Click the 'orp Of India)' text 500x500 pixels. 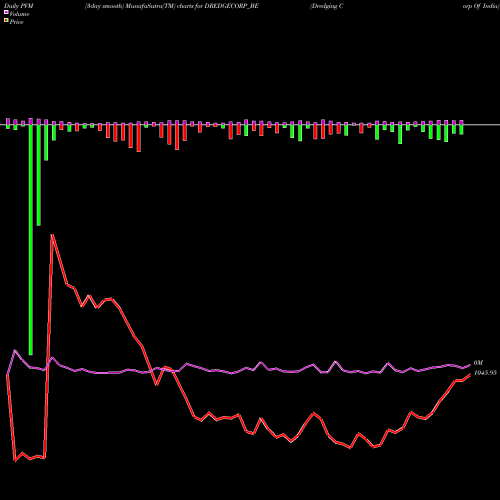tap(481, 6)
